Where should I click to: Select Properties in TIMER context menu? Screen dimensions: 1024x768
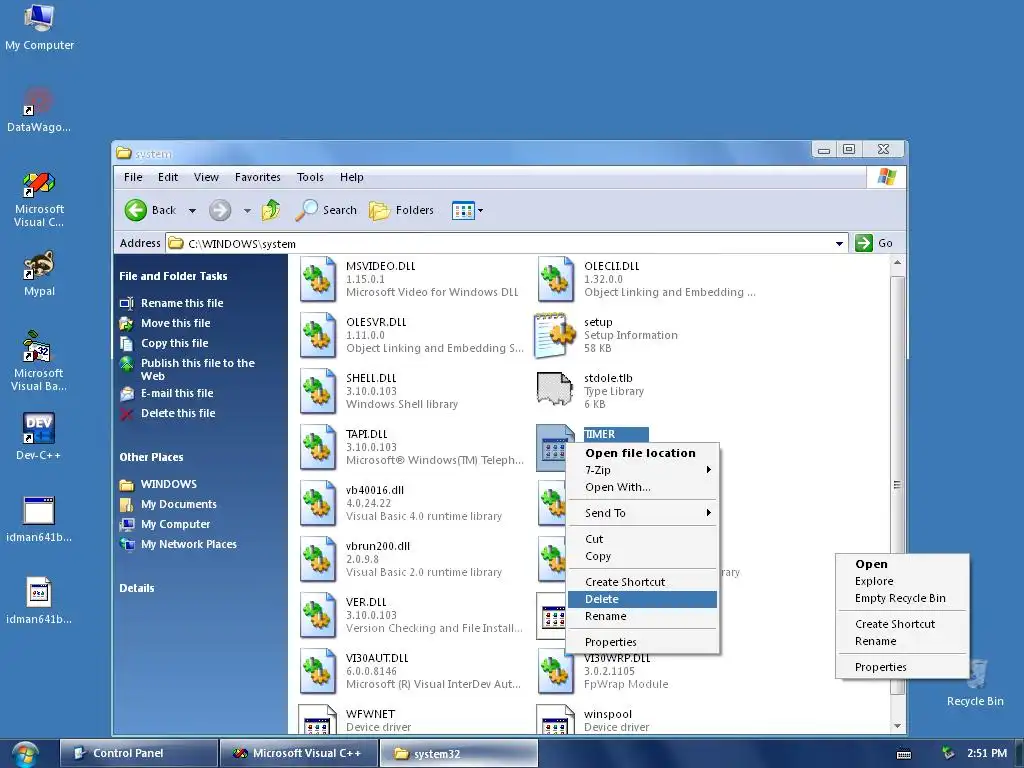[642, 642]
